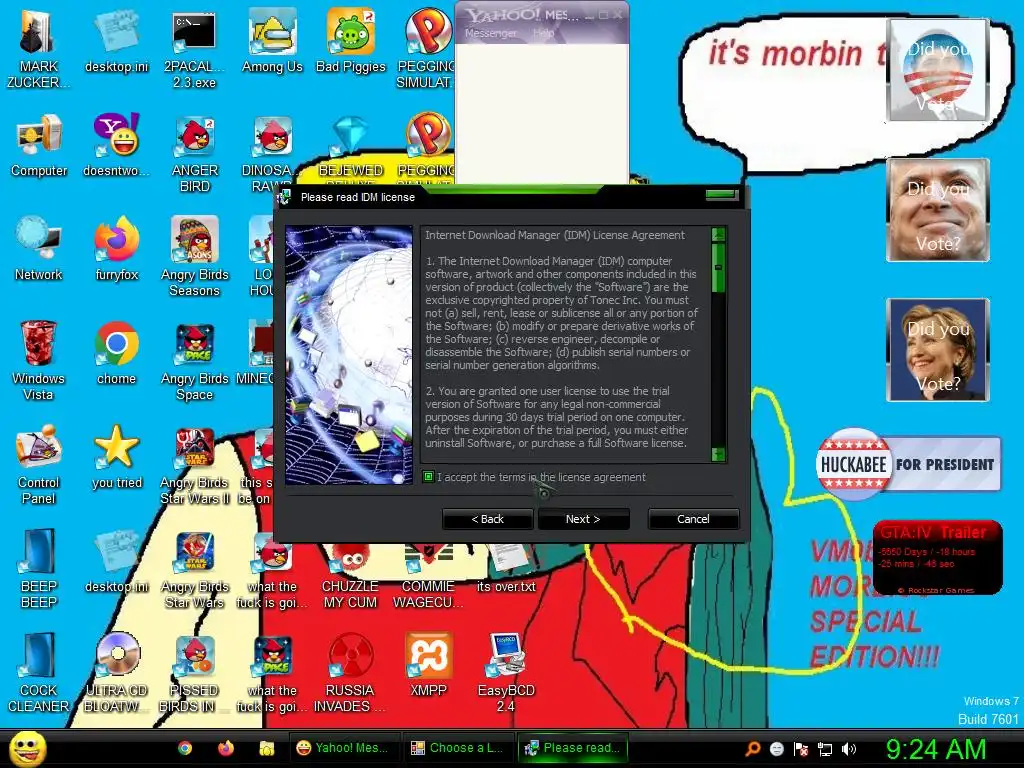
Task: Select the Computer desktop icon
Action: (39, 146)
